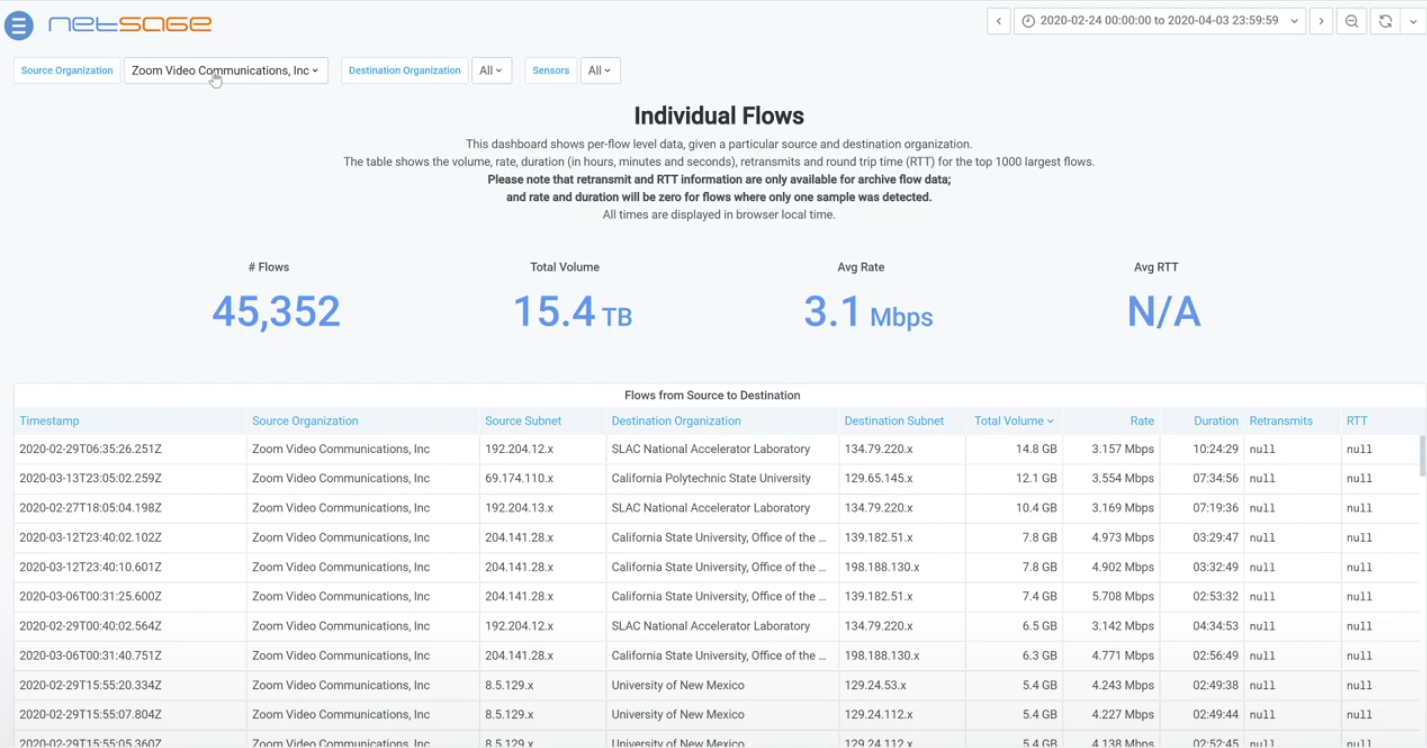The image size is (1427, 748).
Task: Select timestamp 2020-03-13T23:05:02.259Z
Action: (x=90, y=478)
